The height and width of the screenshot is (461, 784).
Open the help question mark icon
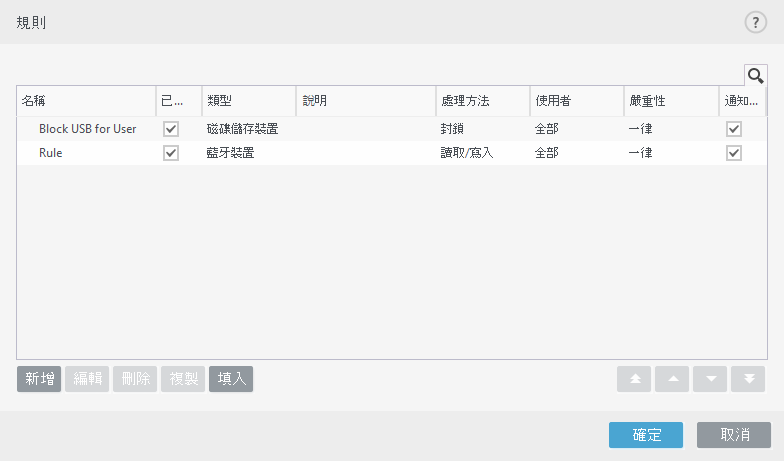coord(755,23)
